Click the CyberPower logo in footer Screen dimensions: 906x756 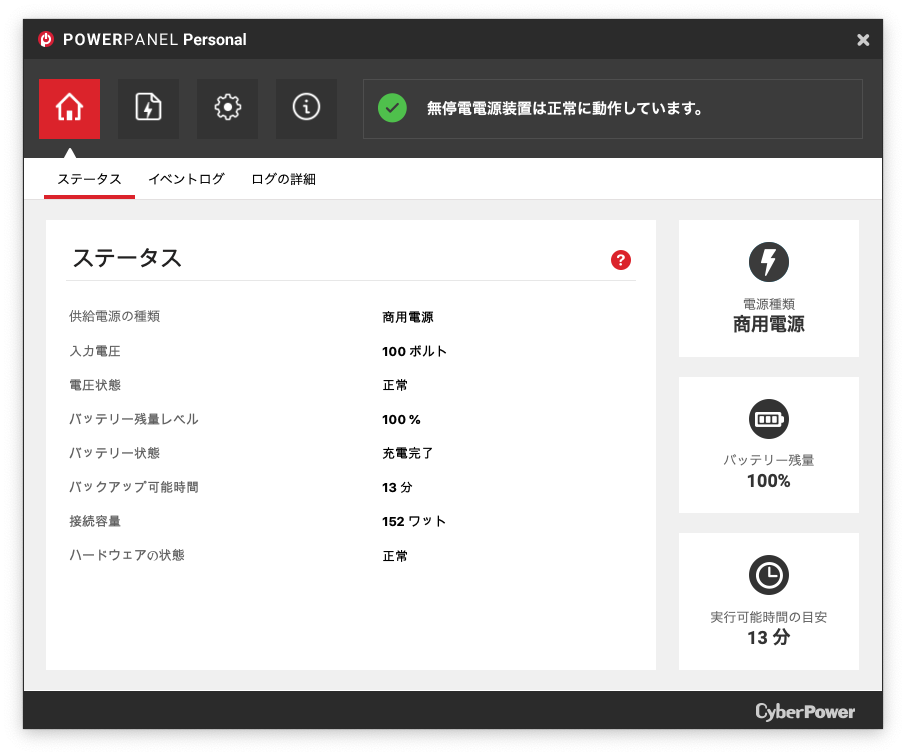(805, 712)
